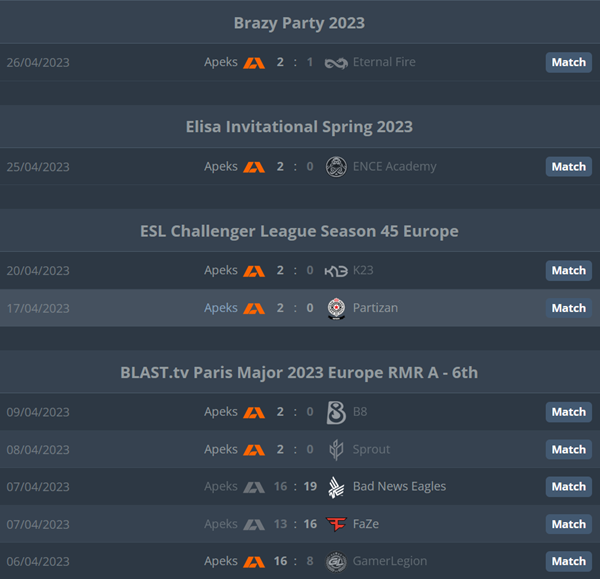Click the Partizan team crest

pyautogui.click(x=336, y=308)
